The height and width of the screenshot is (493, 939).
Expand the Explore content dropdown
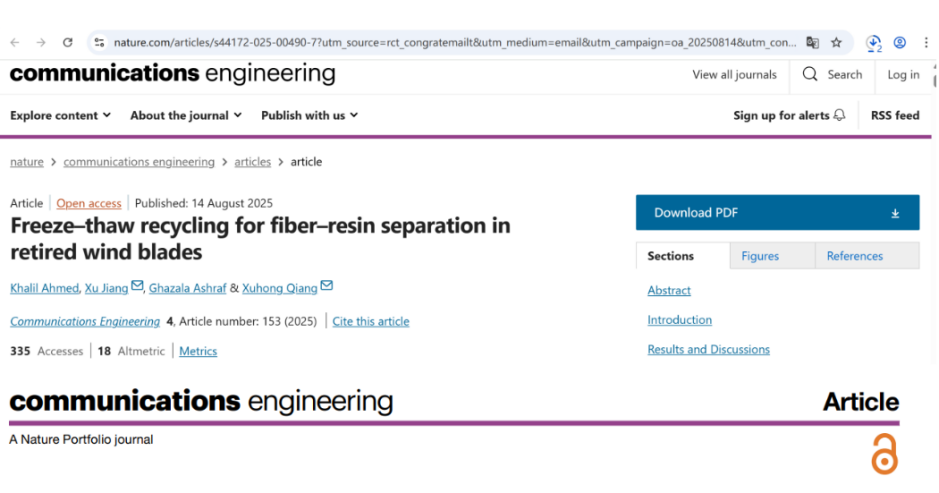coord(60,116)
